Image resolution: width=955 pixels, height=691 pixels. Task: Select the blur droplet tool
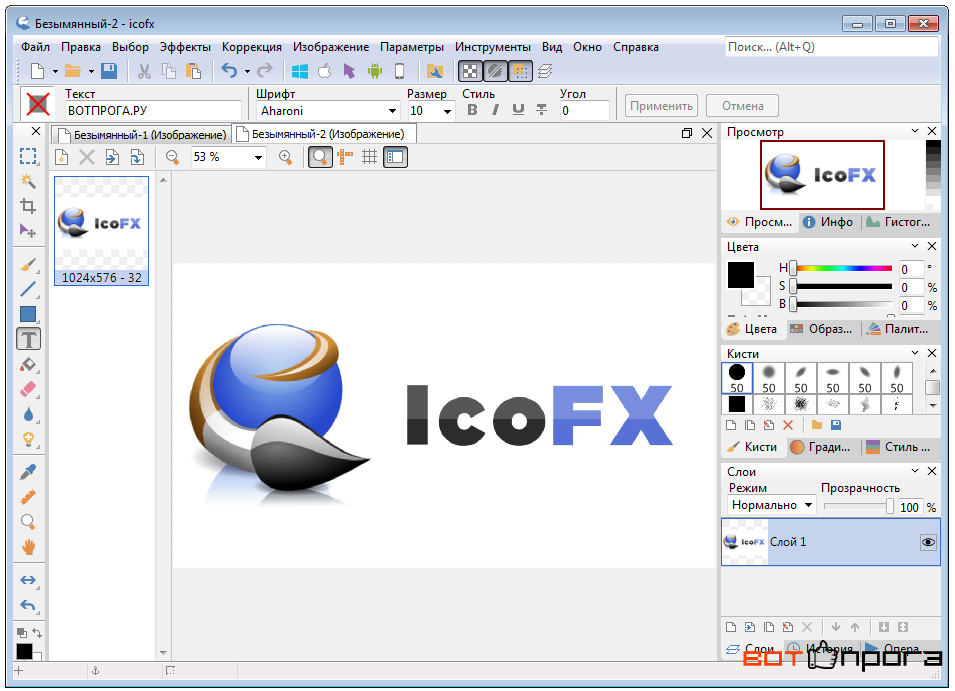28,415
